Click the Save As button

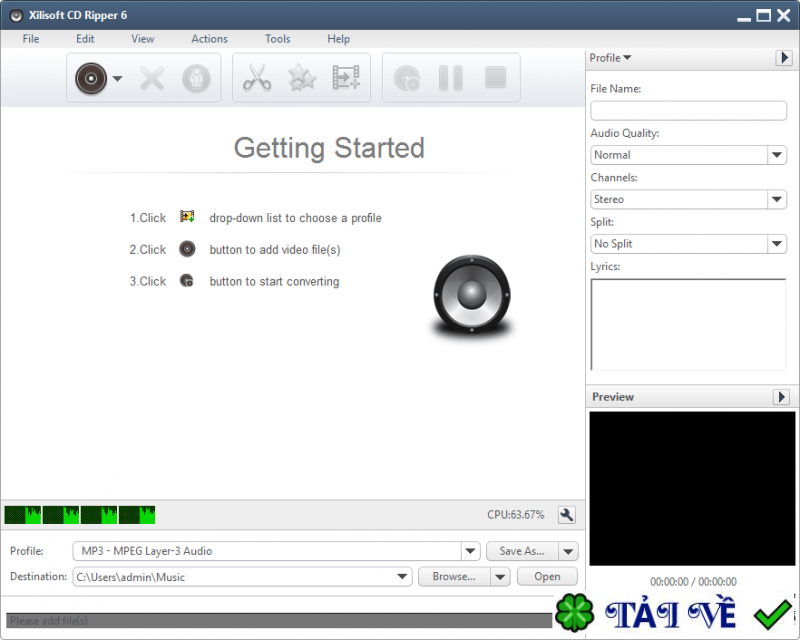pos(521,551)
